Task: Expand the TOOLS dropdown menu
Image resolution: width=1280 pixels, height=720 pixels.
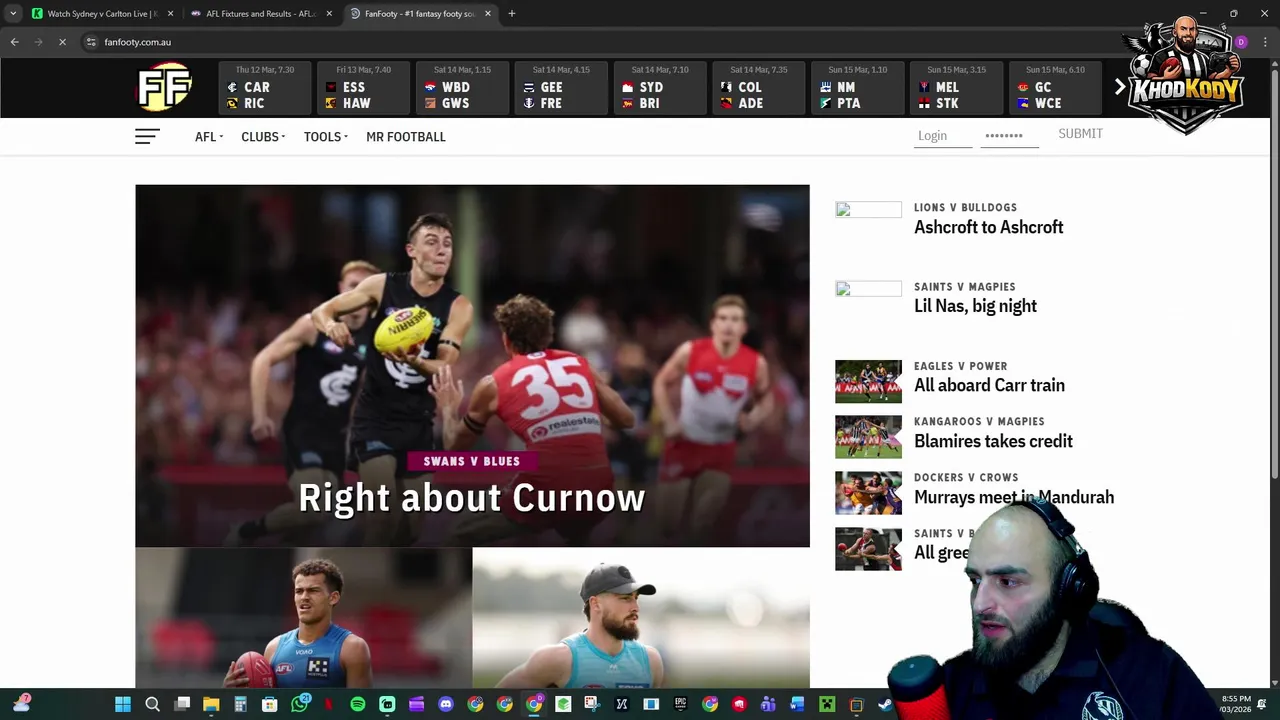Action: (326, 137)
